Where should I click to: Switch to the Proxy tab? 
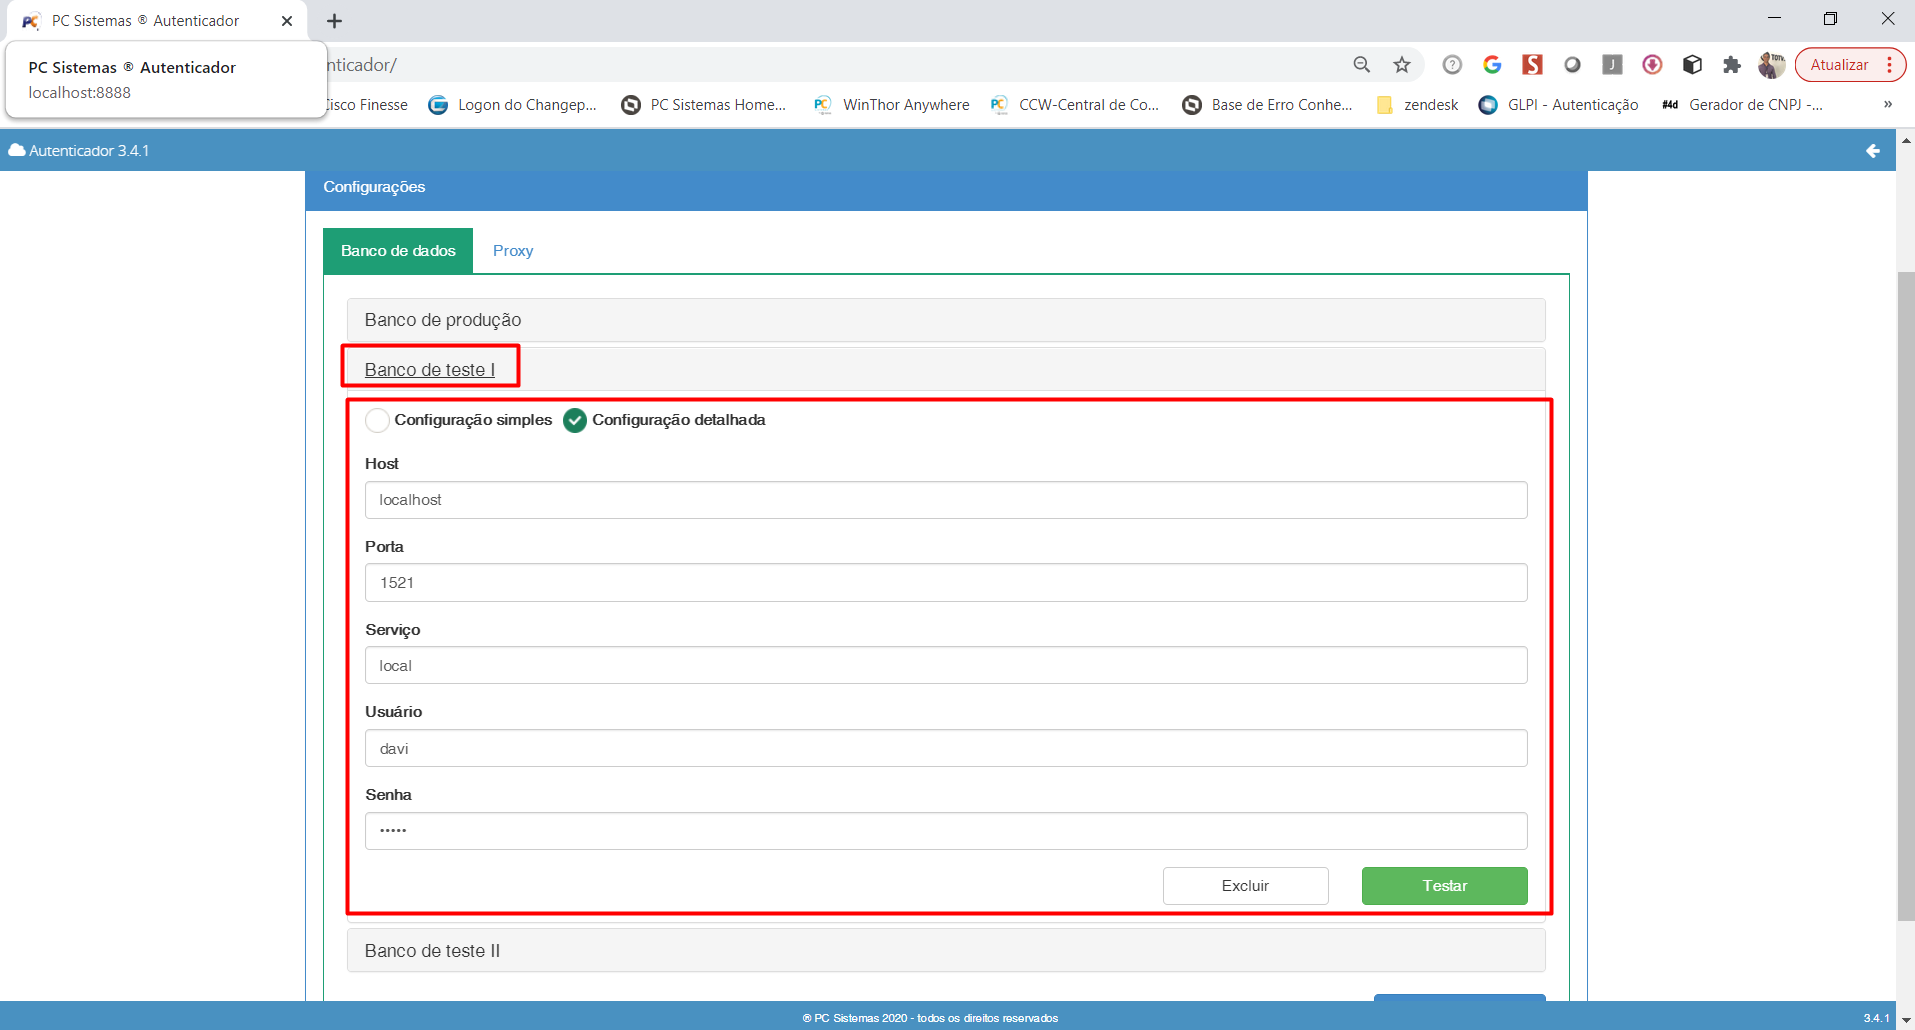[x=513, y=251]
